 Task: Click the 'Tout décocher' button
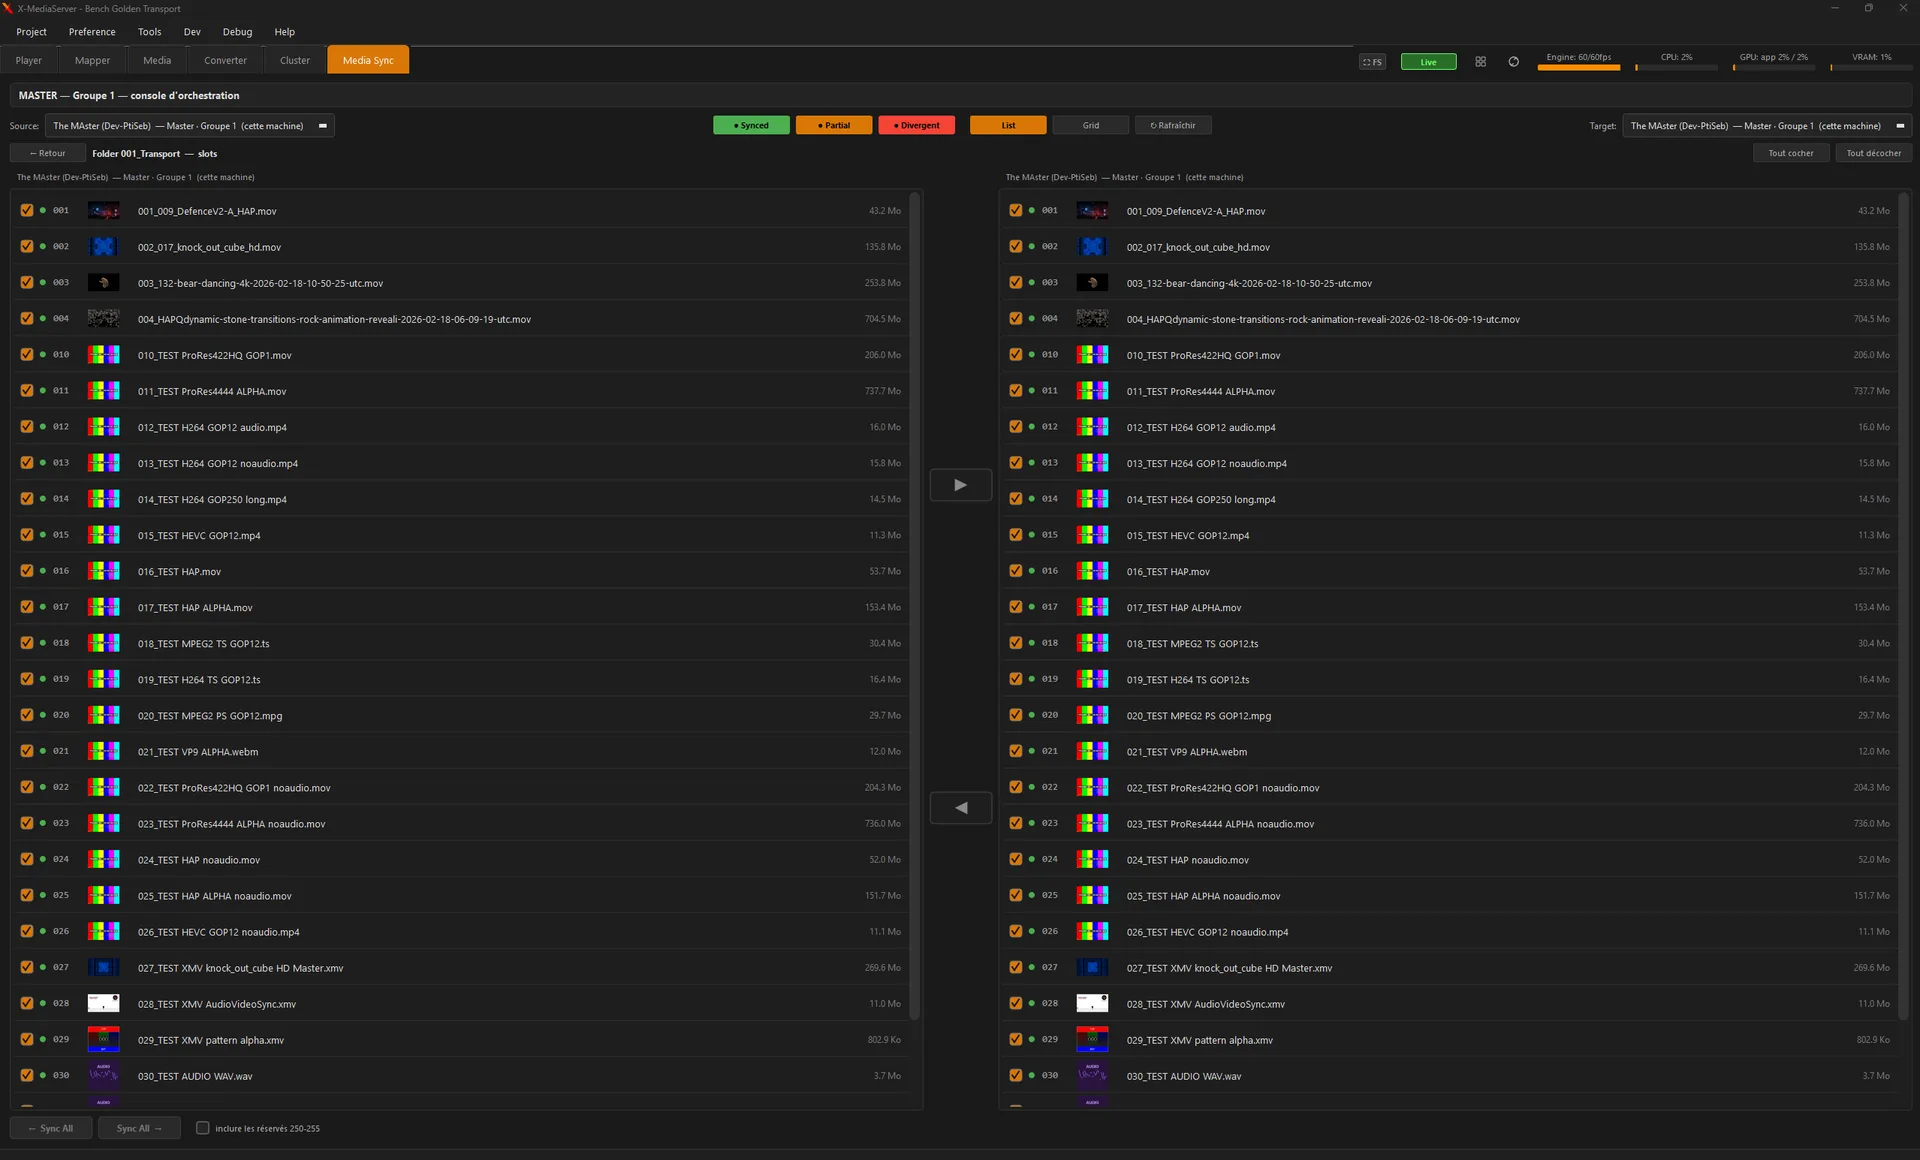pos(1873,153)
